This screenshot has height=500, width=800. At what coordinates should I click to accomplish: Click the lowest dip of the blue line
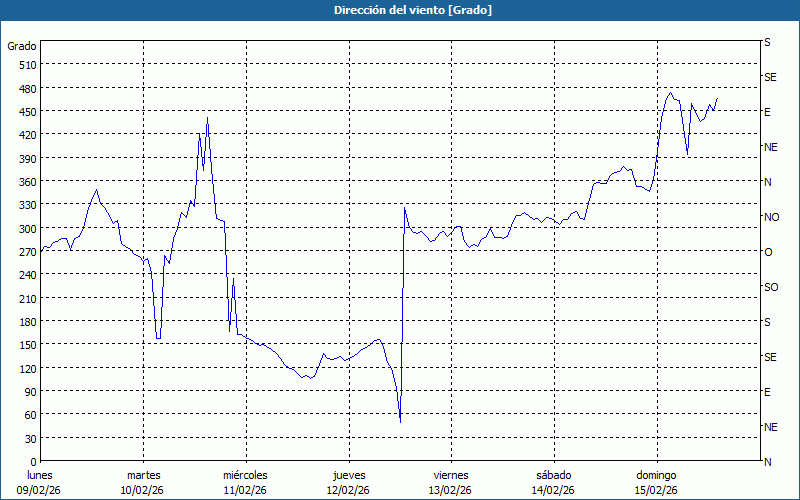[x=400, y=421]
